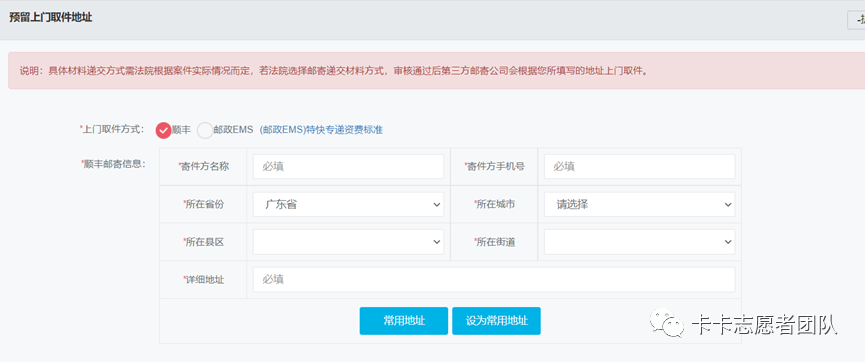
Task: Click the 所在县区 label cell
Action: [x=203, y=242]
